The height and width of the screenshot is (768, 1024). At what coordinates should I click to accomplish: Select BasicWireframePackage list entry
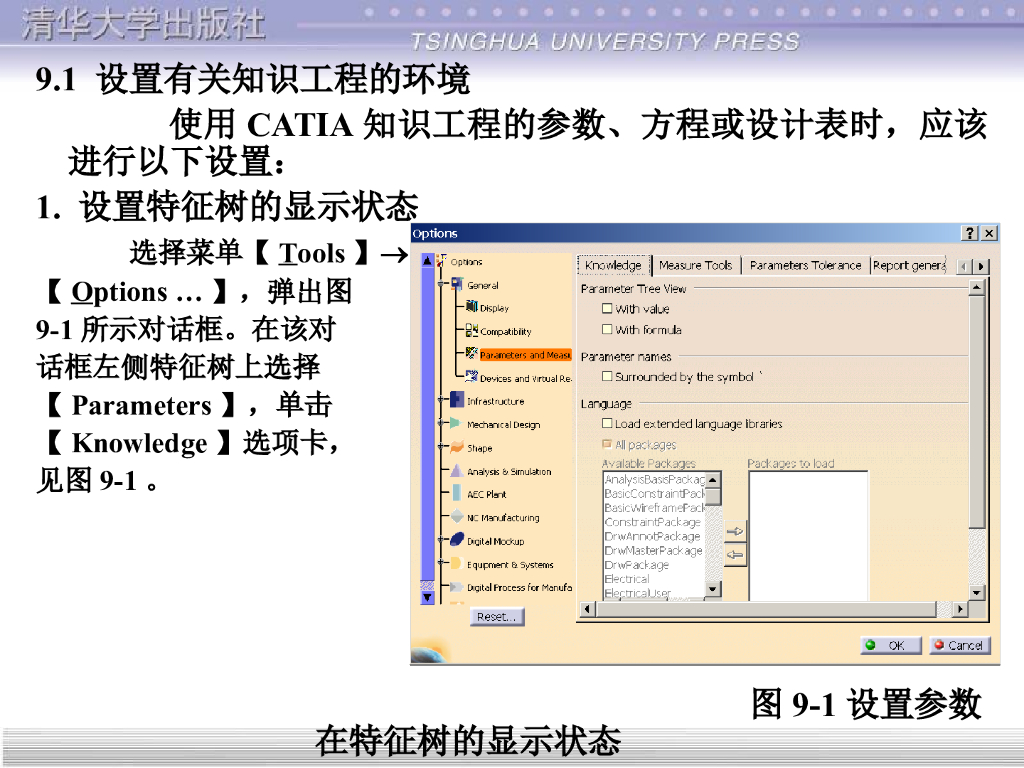click(x=654, y=508)
